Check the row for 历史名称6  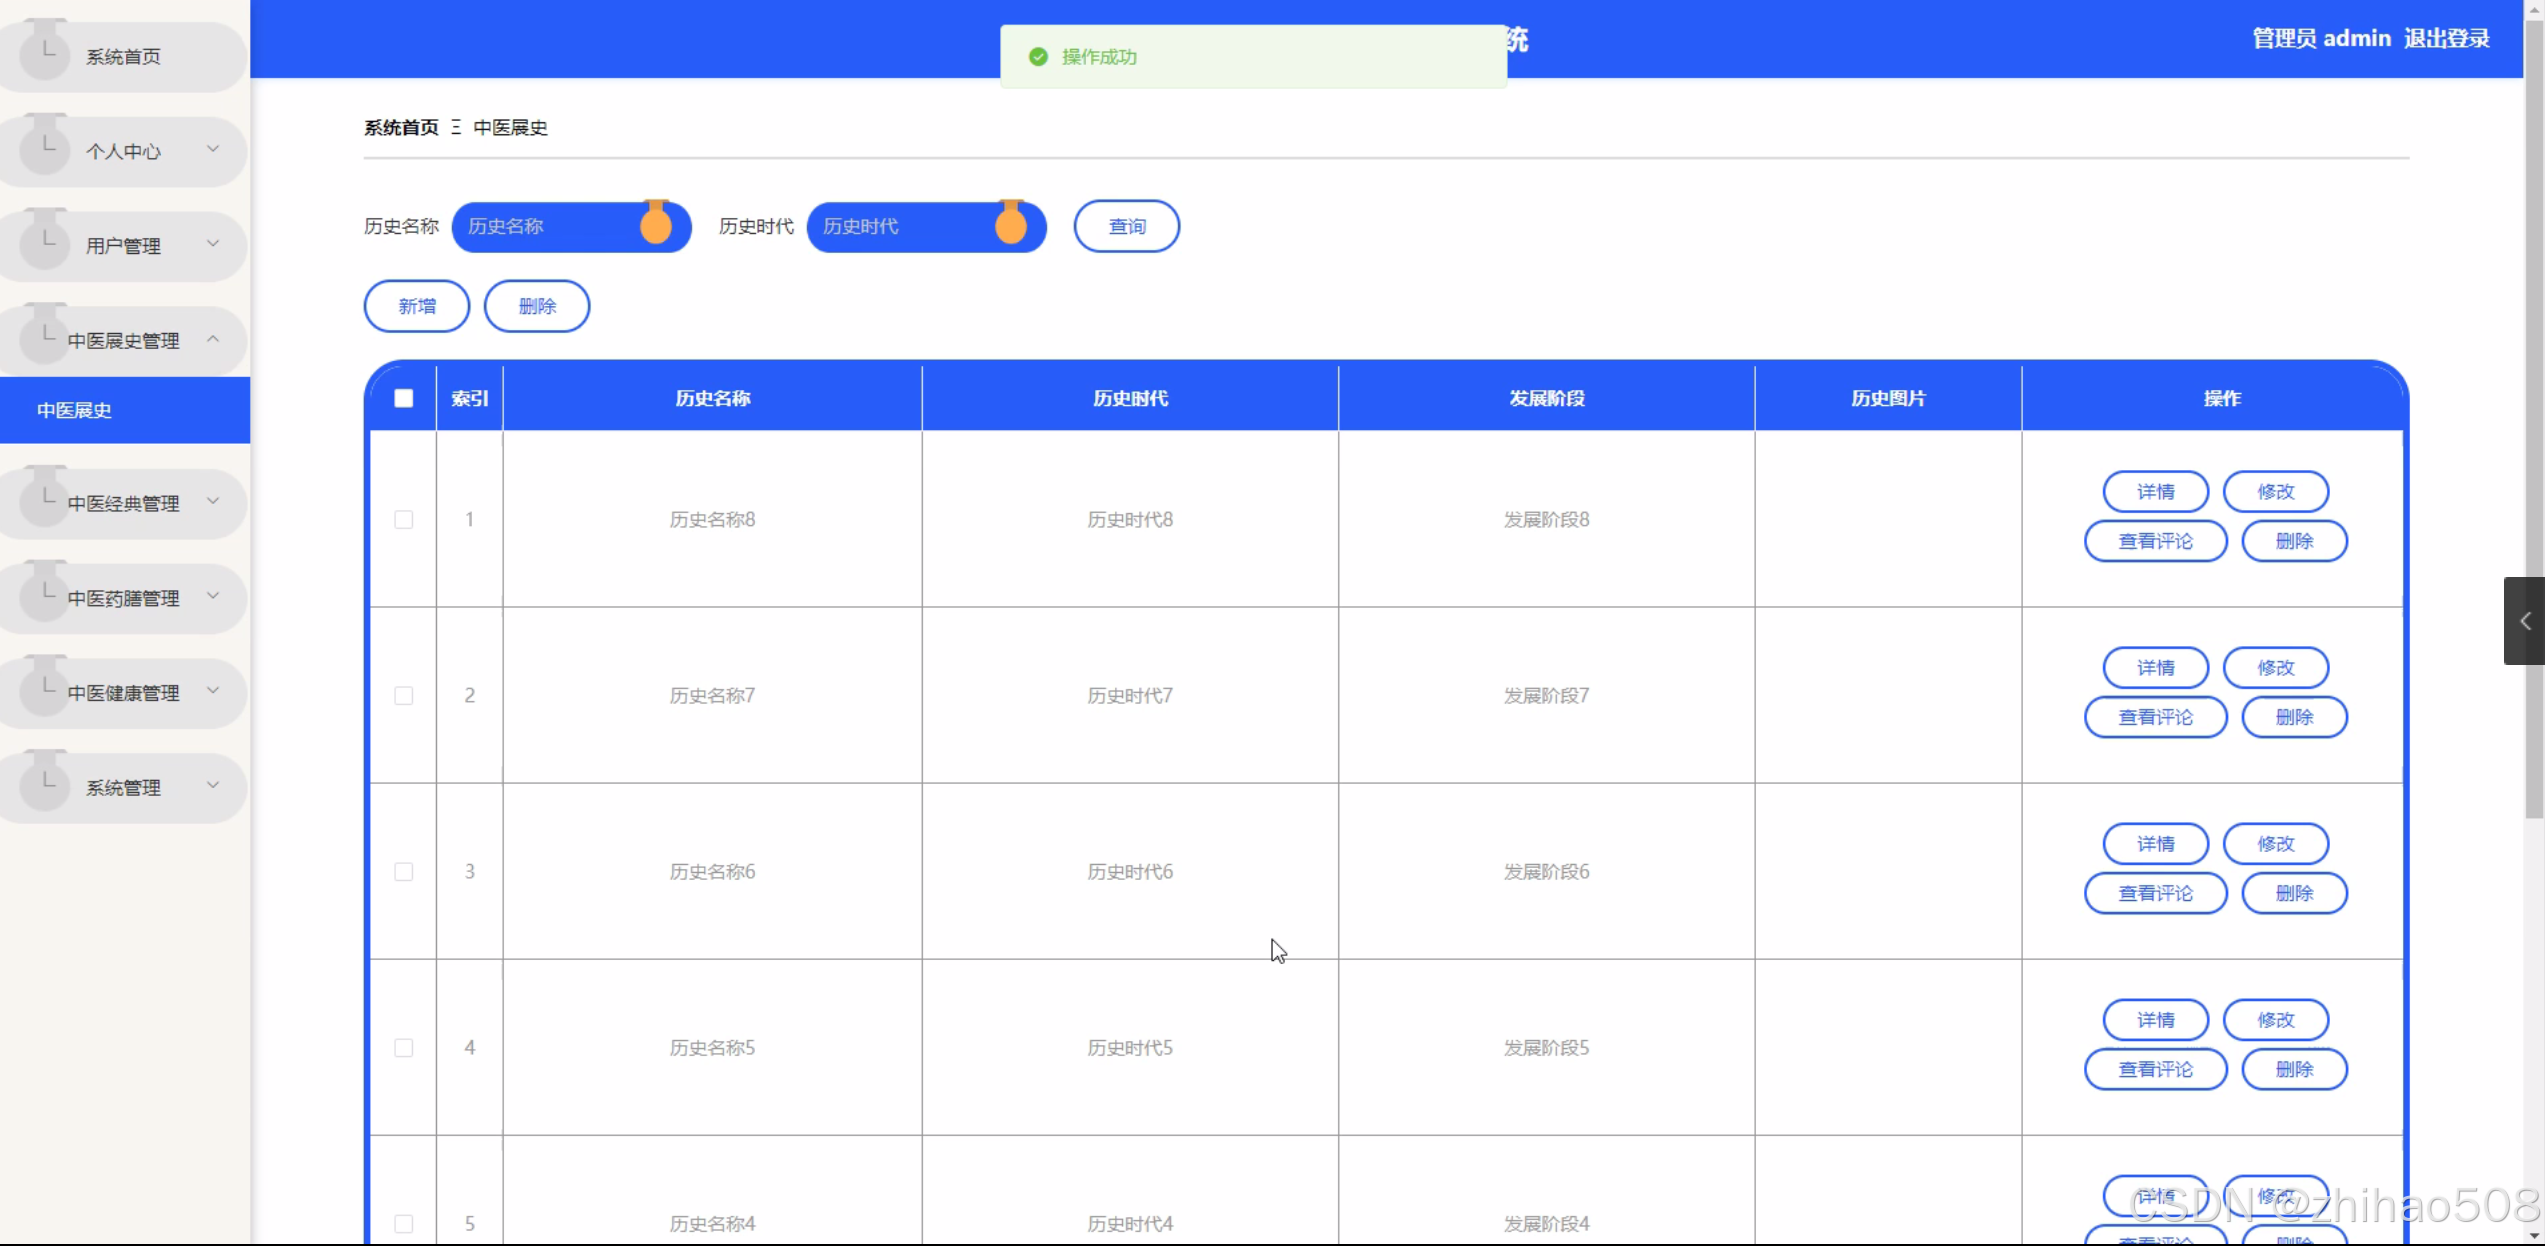(403, 871)
